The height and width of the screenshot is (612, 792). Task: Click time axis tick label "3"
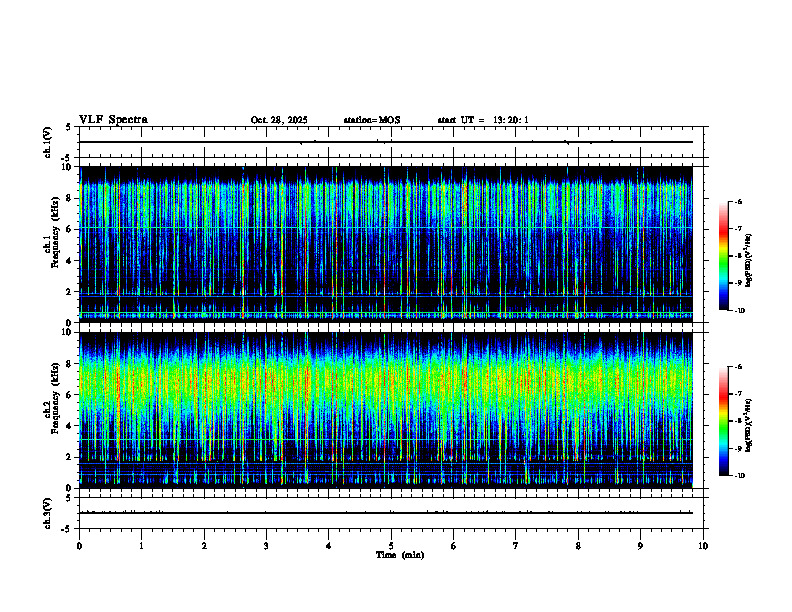266,546
